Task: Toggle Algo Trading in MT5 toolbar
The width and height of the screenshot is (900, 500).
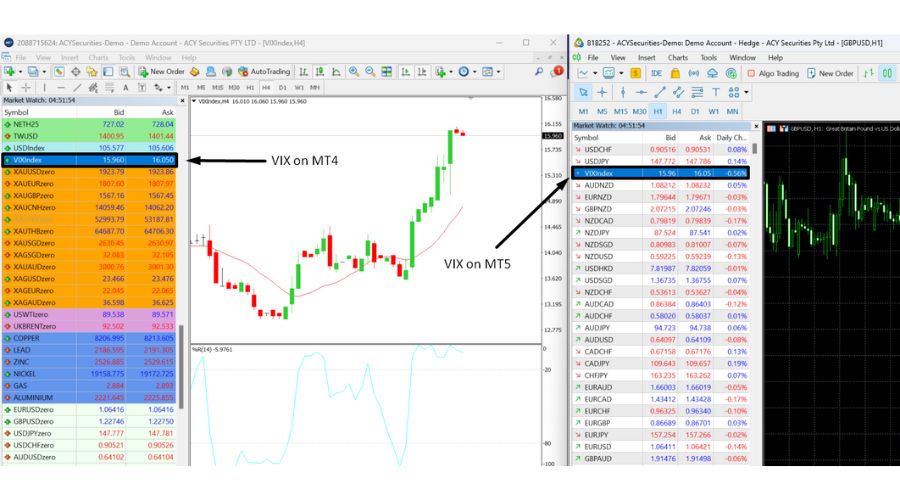Action: tap(771, 73)
